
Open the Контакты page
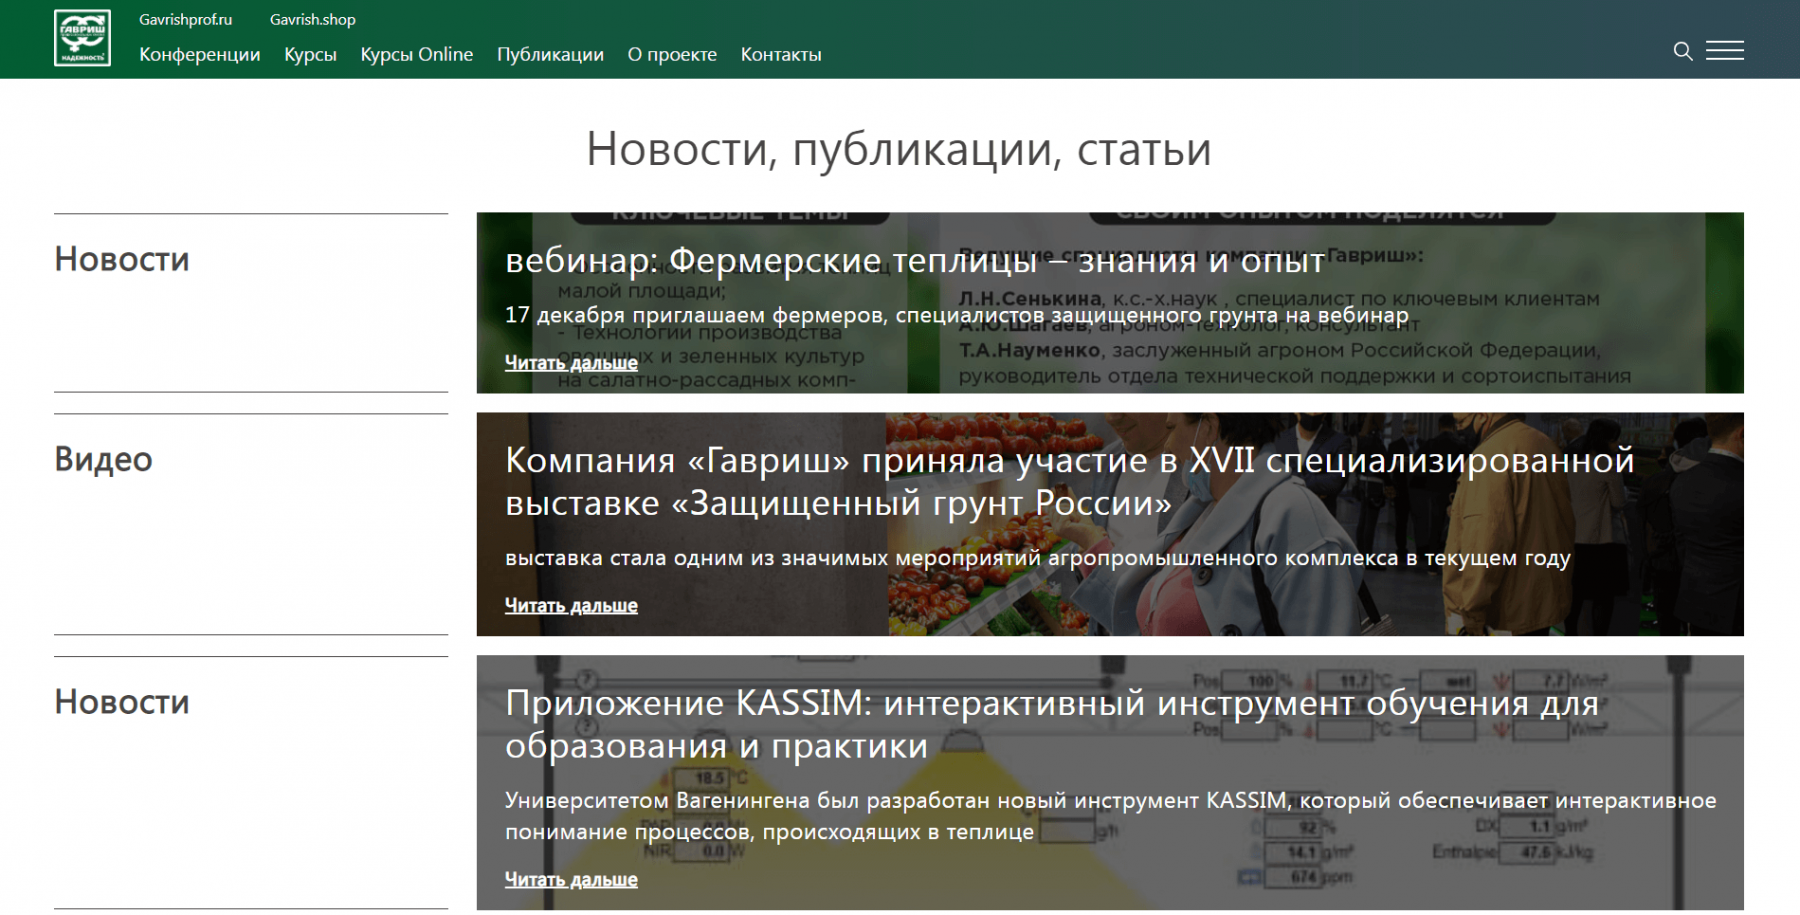pyautogui.click(x=781, y=55)
